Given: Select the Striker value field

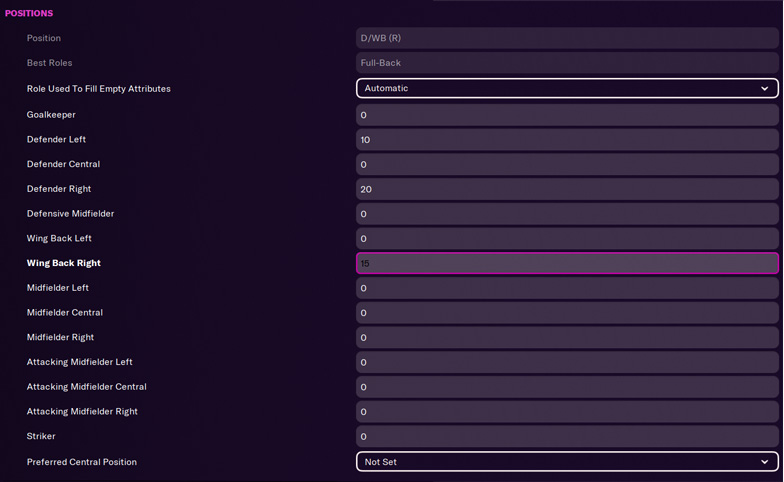Looking at the screenshot, I should coord(567,436).
